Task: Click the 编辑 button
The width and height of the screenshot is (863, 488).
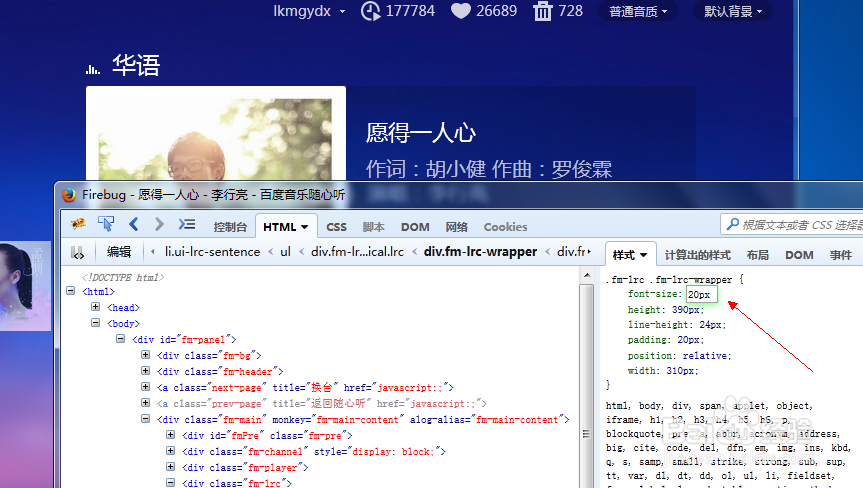Action: coord(119,252)
